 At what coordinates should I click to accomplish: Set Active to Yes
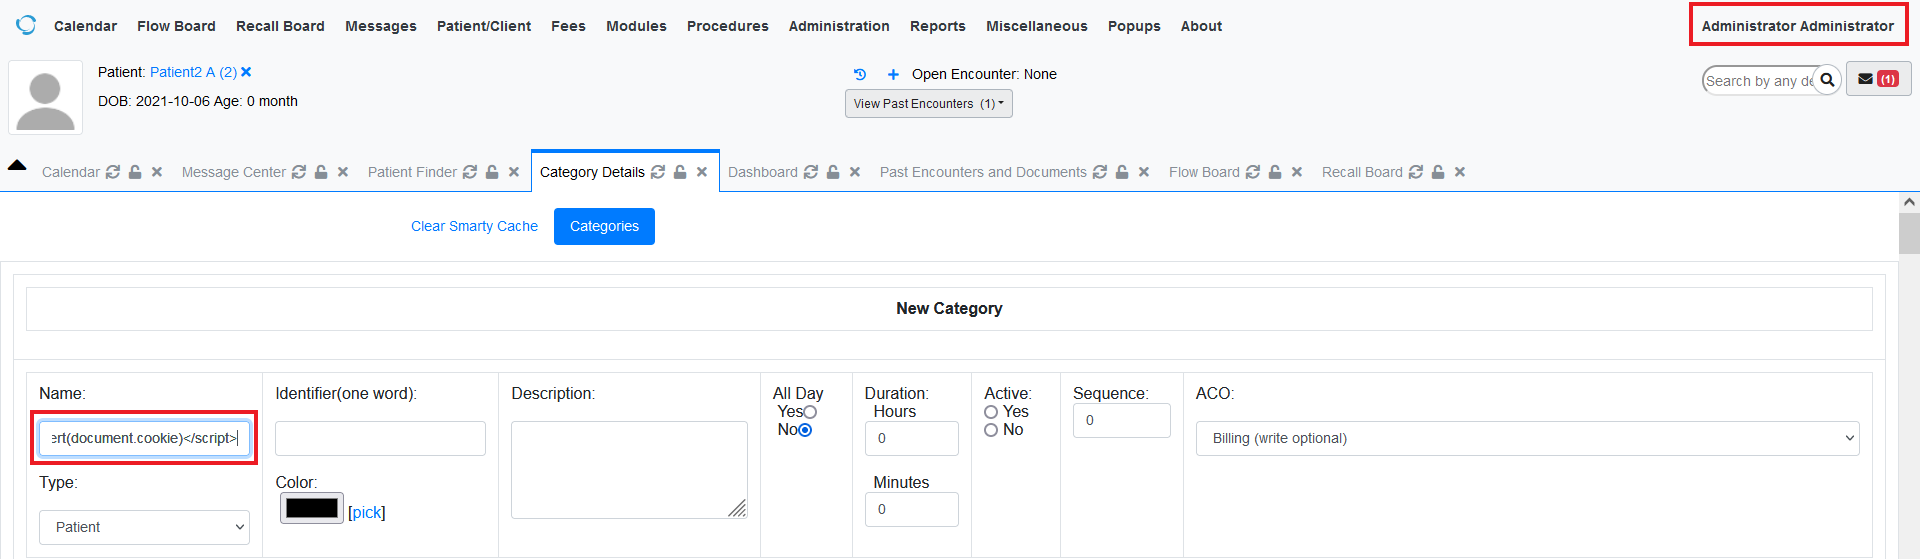991,412
